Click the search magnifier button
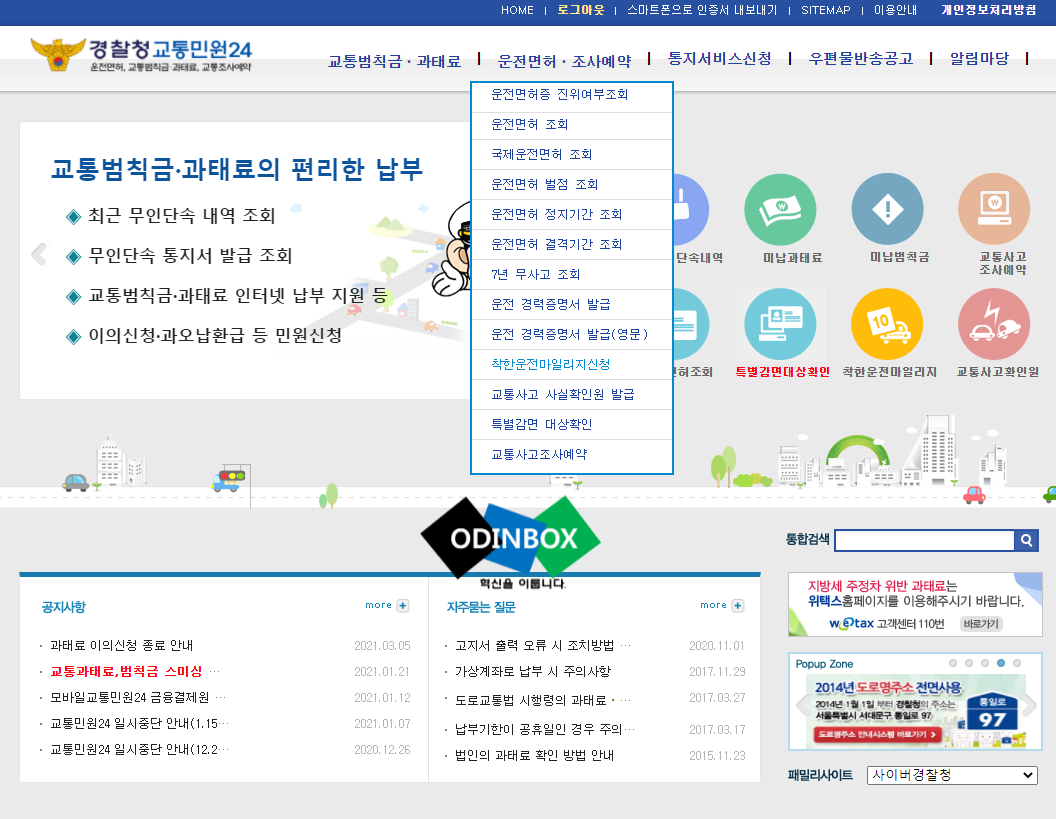1056x819 pixels. coord(1026,540)
